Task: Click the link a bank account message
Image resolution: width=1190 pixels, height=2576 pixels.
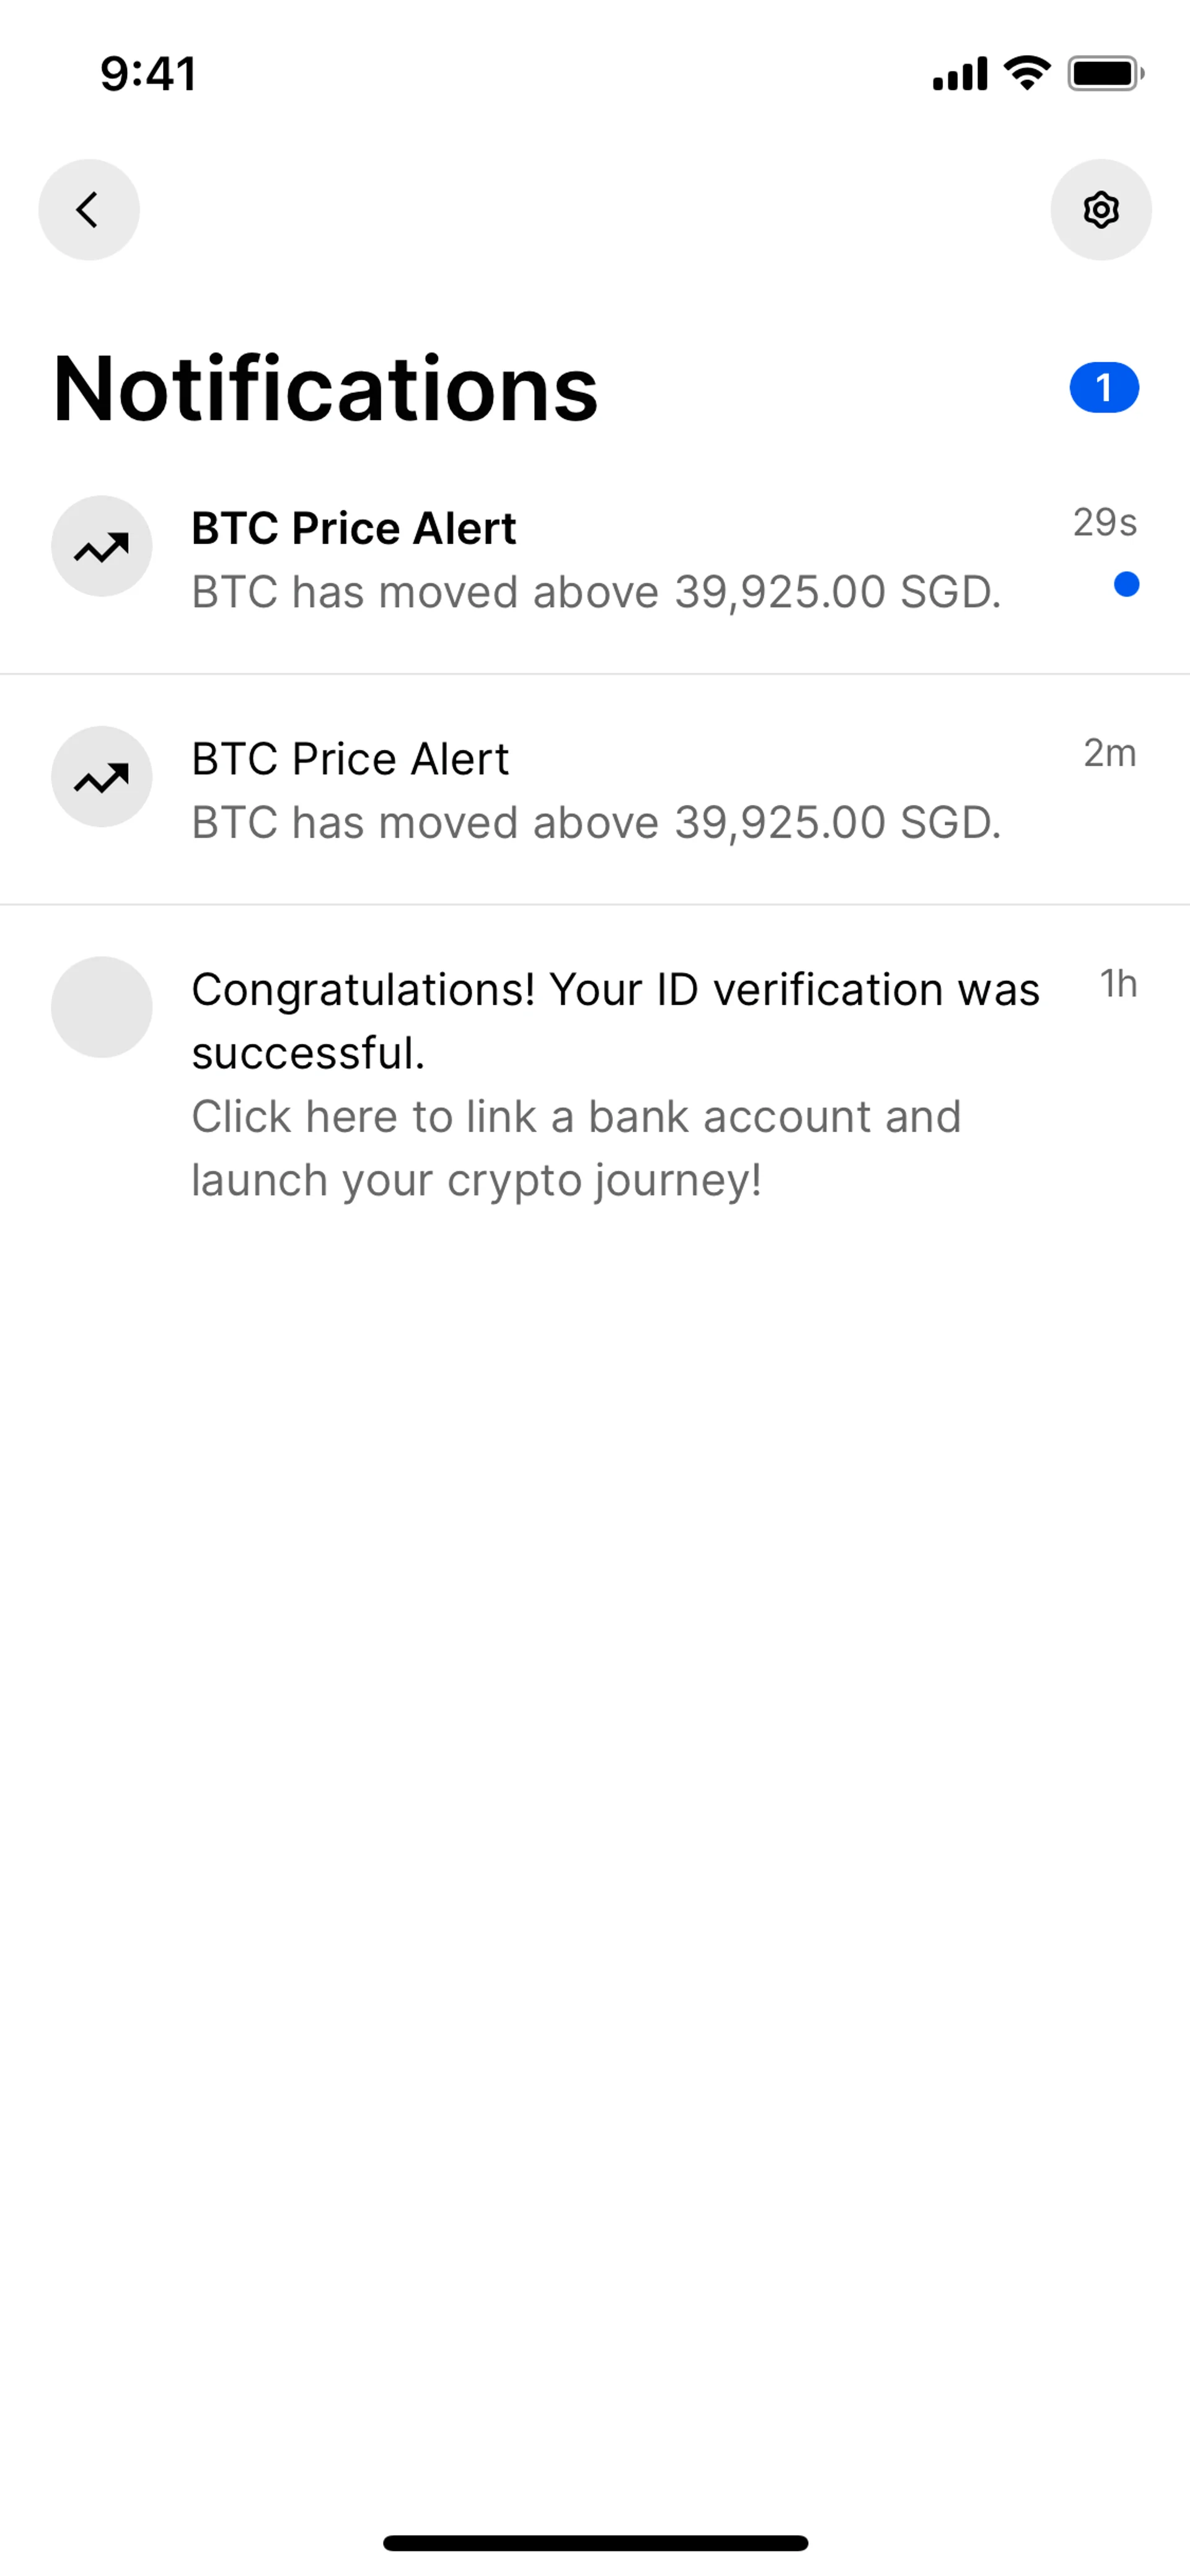Action: pos(576,1148)
